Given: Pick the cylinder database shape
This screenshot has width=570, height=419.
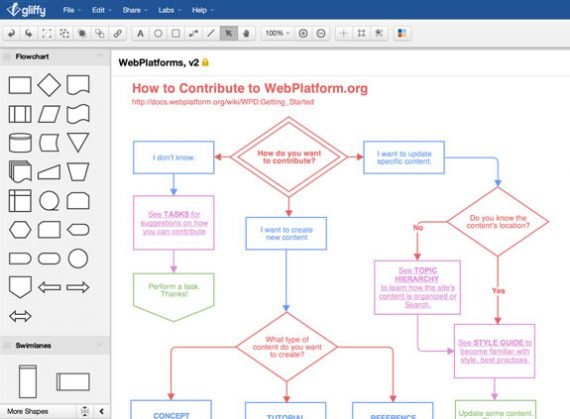Looking at the screenshot, I should pos(20,142).
